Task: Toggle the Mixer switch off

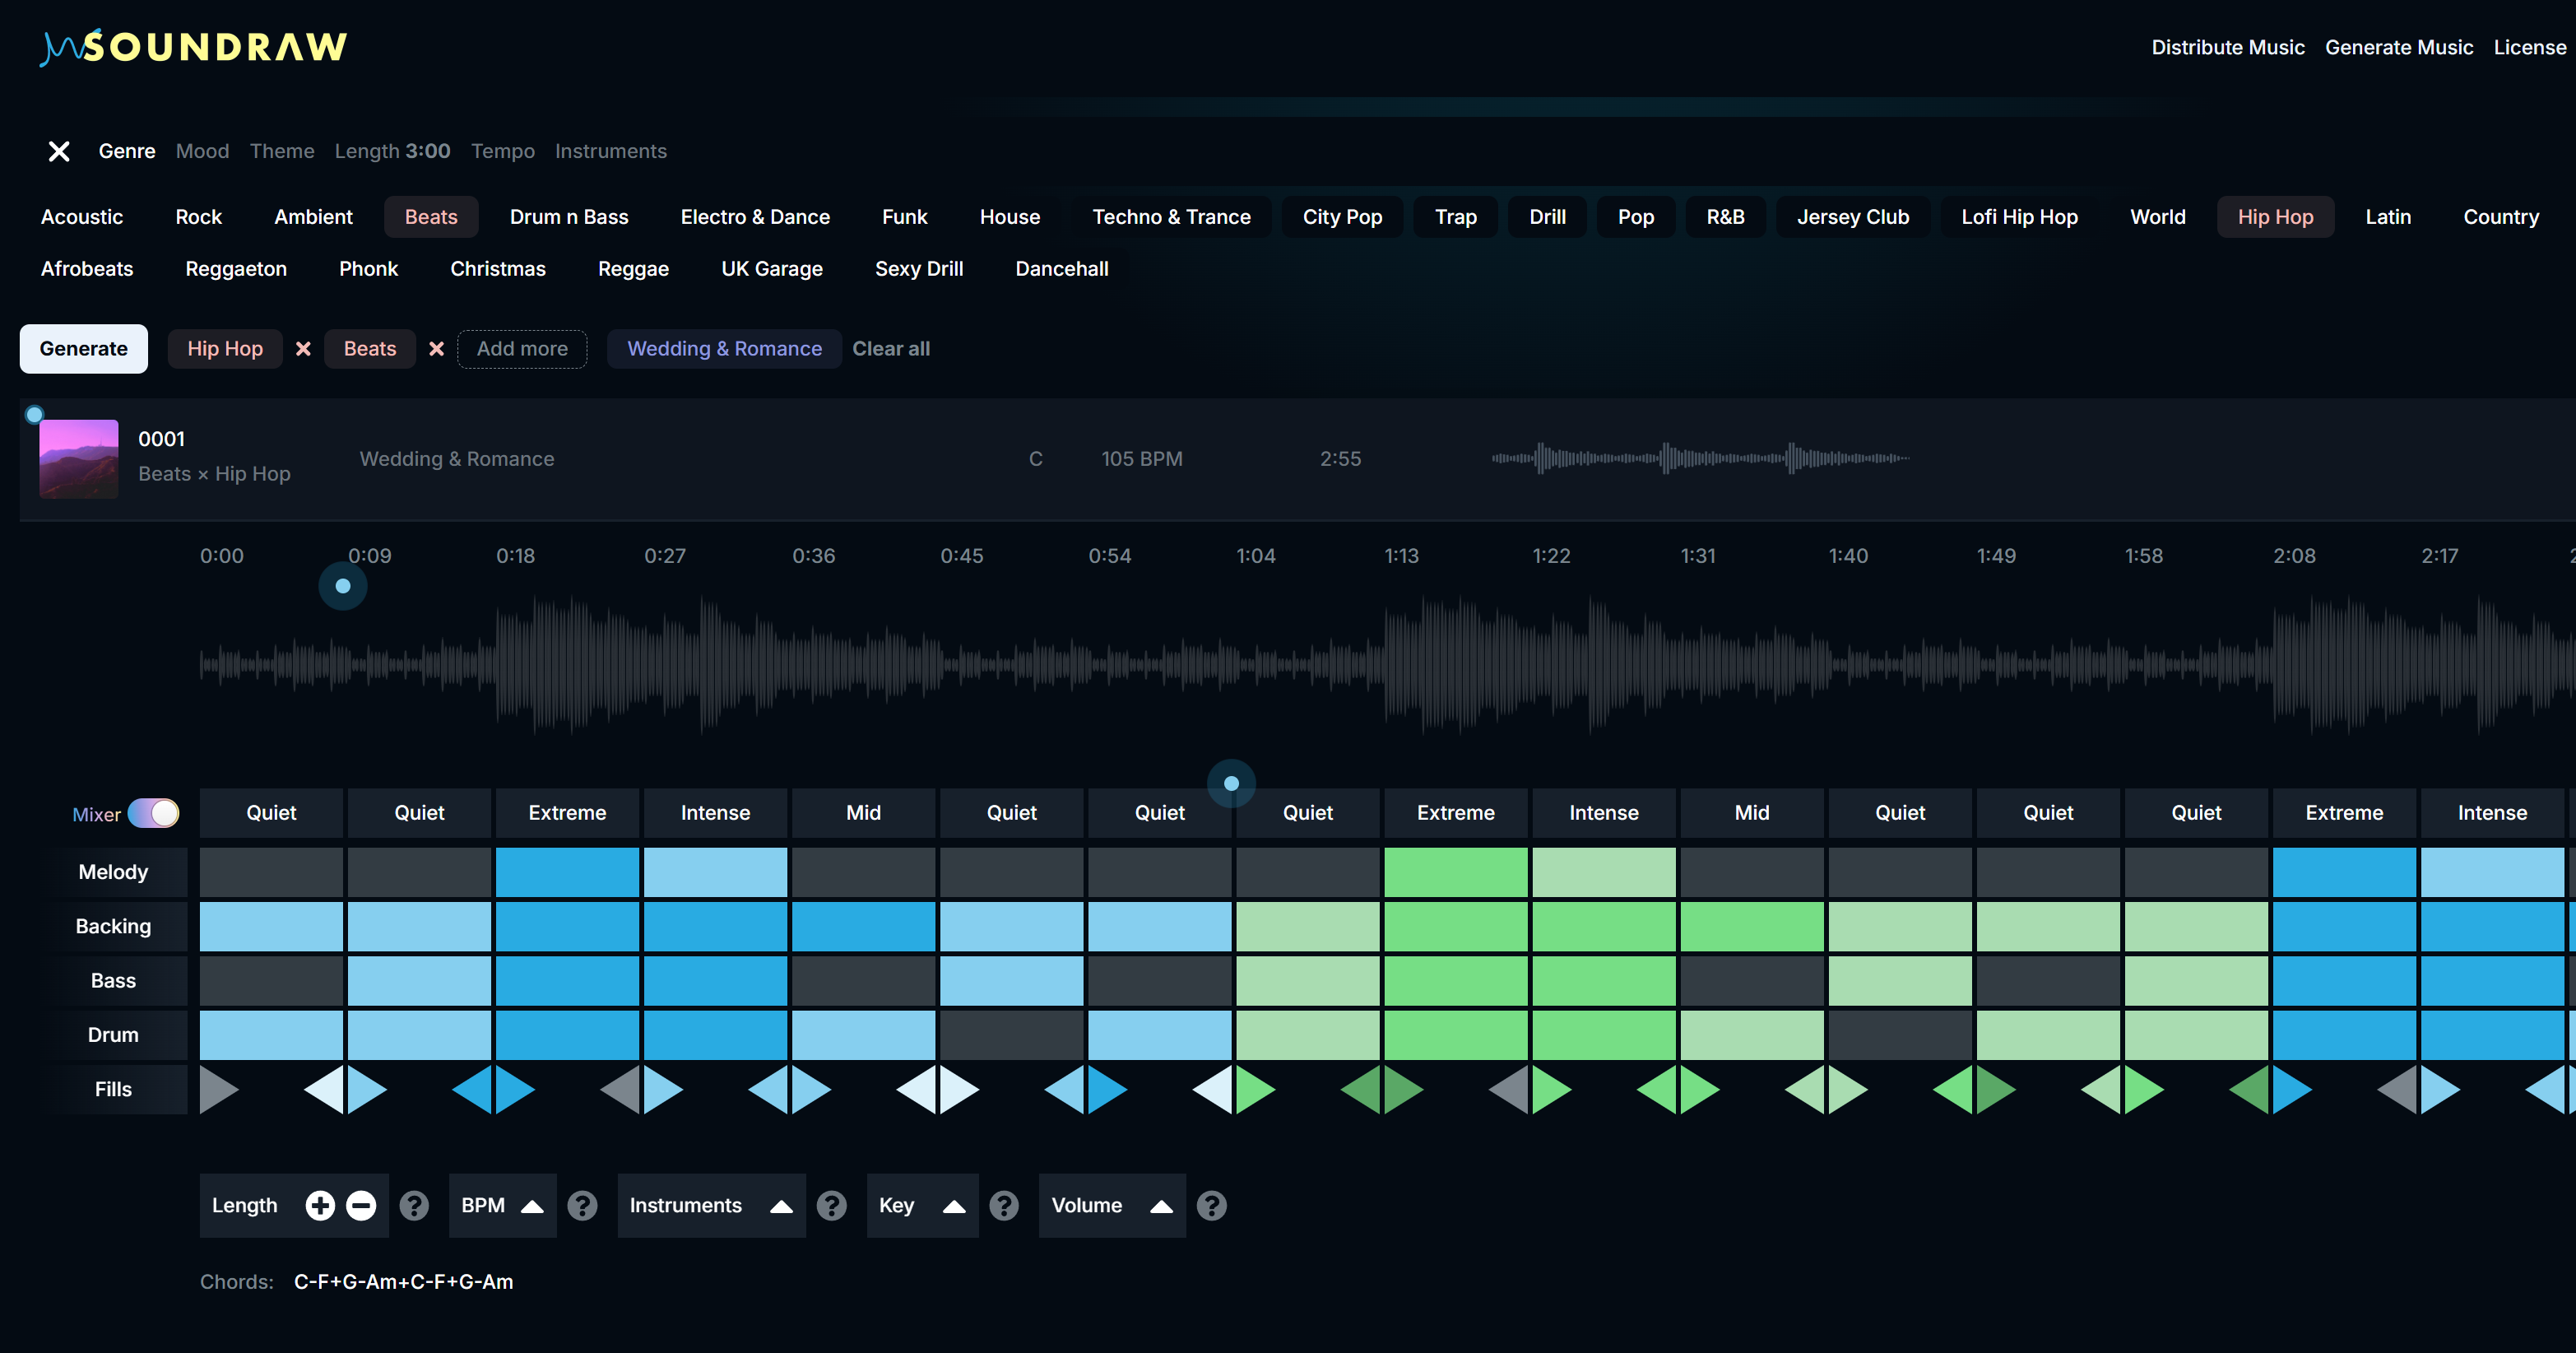Action: click(153, 813)
